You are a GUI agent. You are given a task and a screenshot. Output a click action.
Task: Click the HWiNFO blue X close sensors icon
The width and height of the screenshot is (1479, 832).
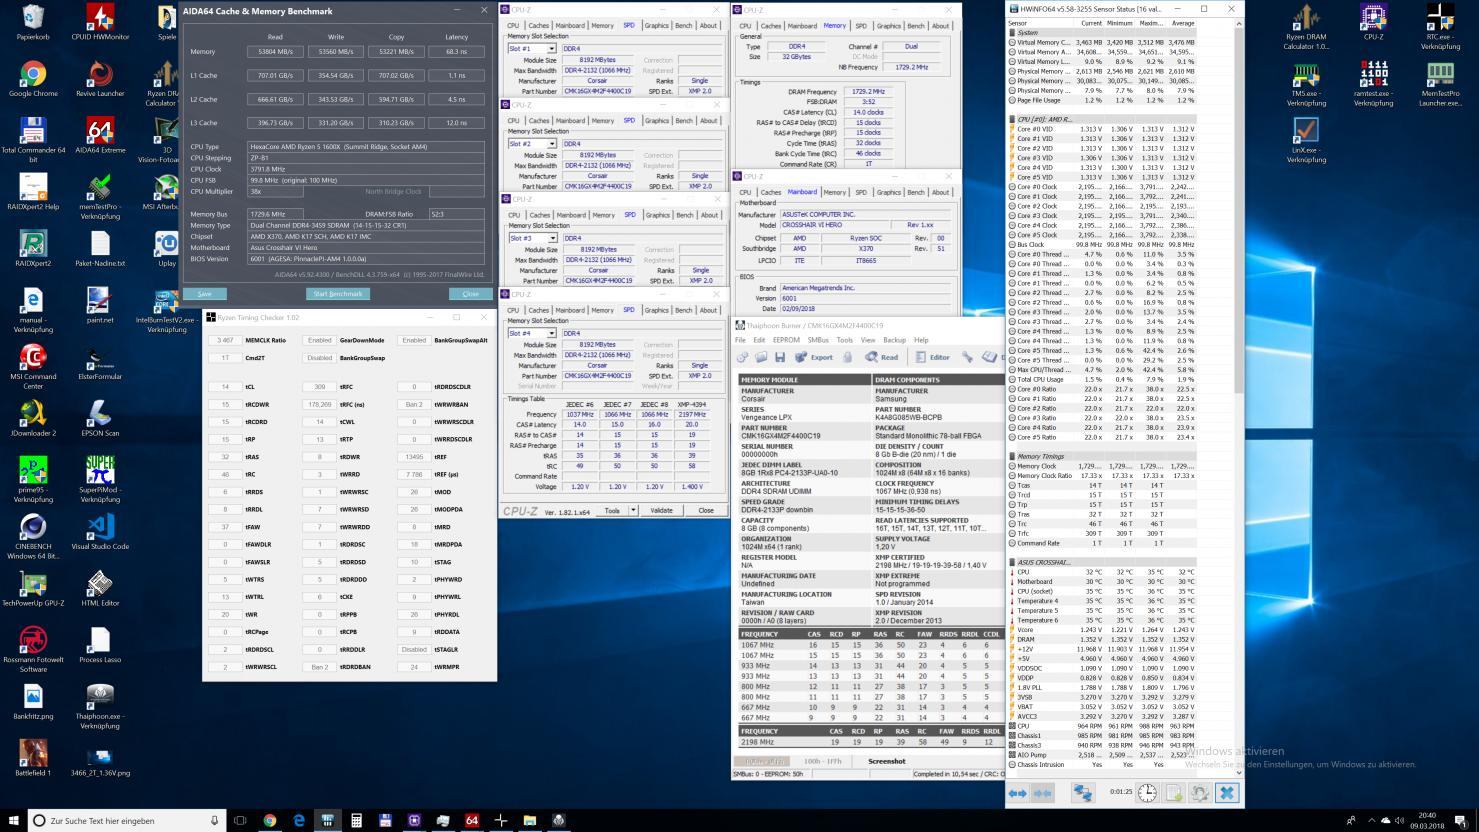click(x=1227, y=793)
